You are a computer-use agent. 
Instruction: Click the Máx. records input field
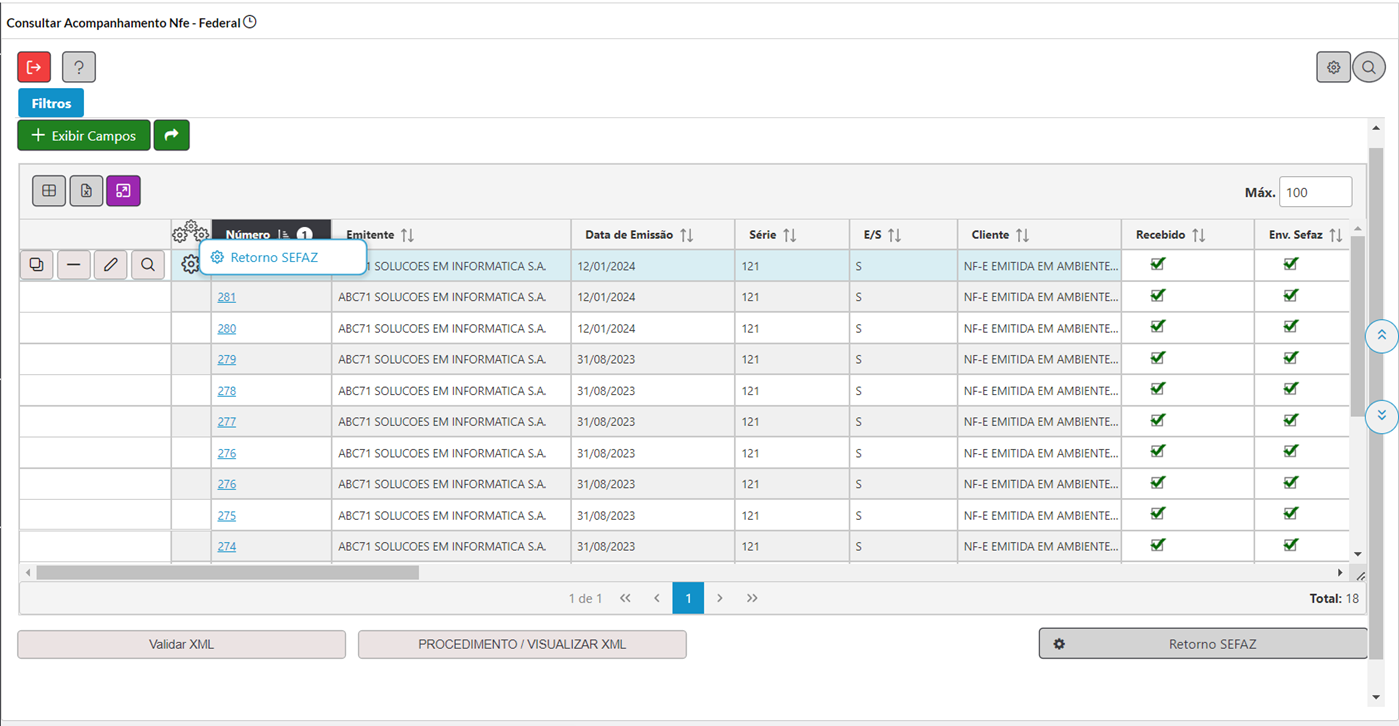pos(1315,192)
